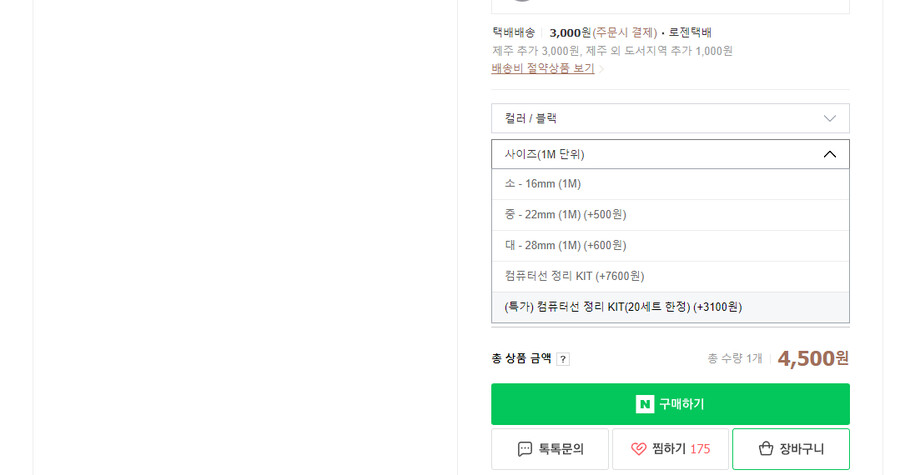
Task: Click the shopping bag icon for 장바구니
Action: (x=766, y=449)
